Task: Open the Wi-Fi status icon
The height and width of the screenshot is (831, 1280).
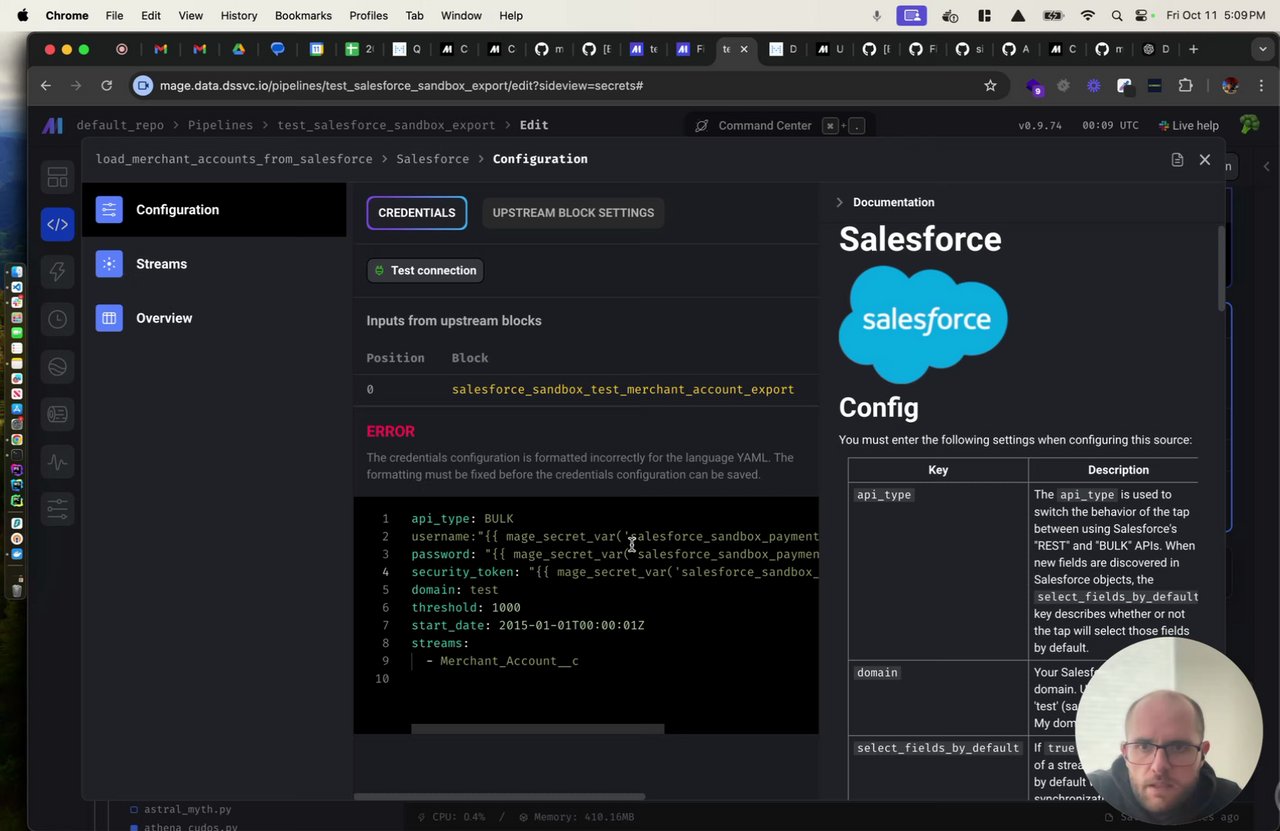Action: [1087, 16]
